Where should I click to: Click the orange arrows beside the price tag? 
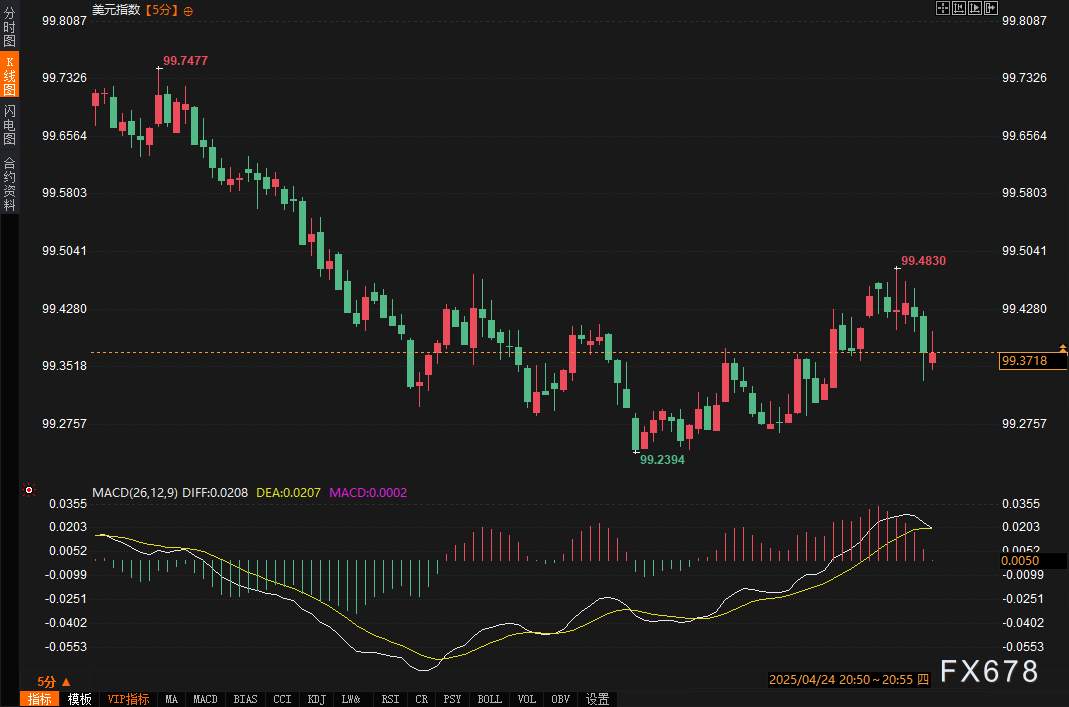click(x=1063, y=349)
